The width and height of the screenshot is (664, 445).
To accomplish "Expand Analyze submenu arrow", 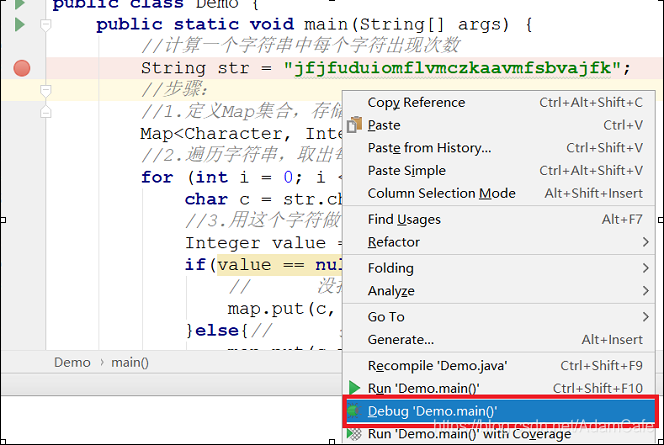I will (645, 291).
